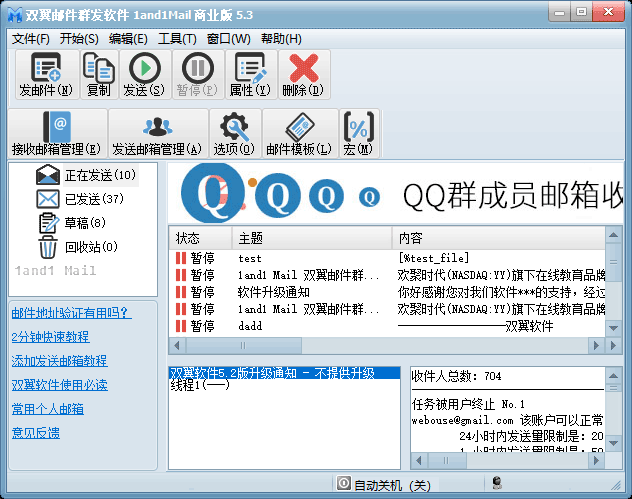Image resolution: width=632 pixels, height=499 pixels.
Task: Select the paused task named test
Action: point(387,258)
